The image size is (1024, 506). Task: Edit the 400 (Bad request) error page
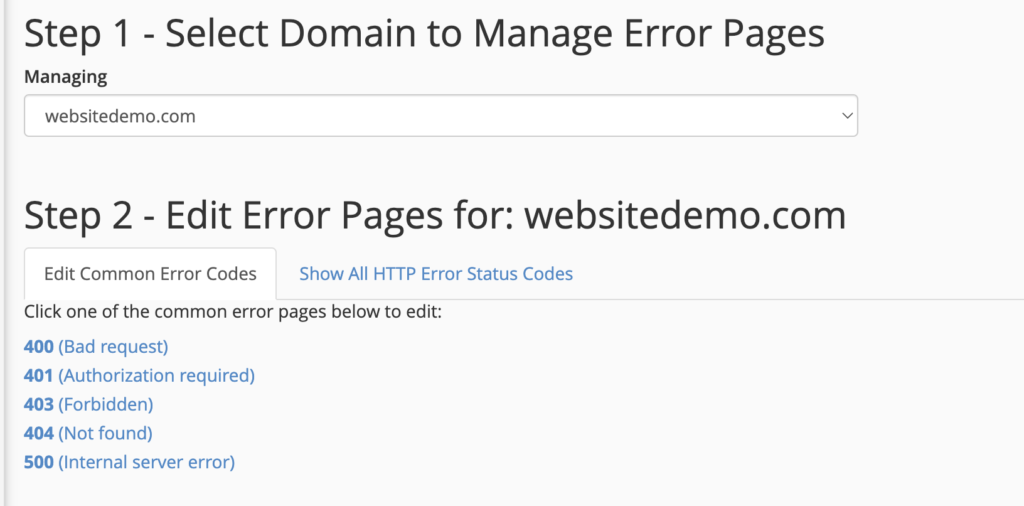[x=96, y=347]
